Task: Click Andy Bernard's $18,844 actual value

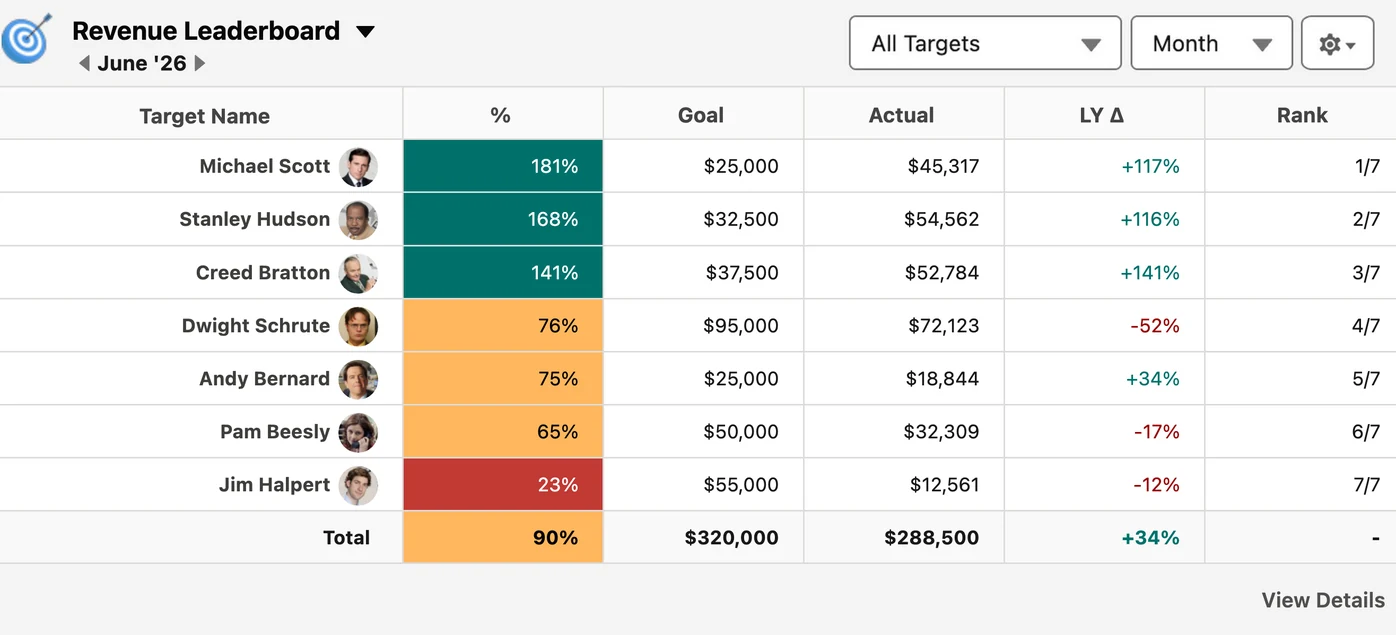Action: pyautogui.click(x=944, y=378)
